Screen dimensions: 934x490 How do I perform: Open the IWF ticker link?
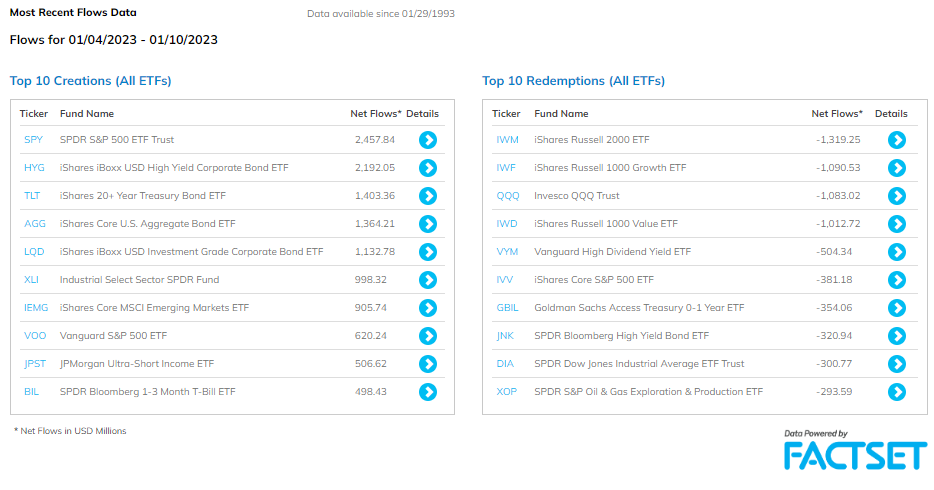(506, 168)
